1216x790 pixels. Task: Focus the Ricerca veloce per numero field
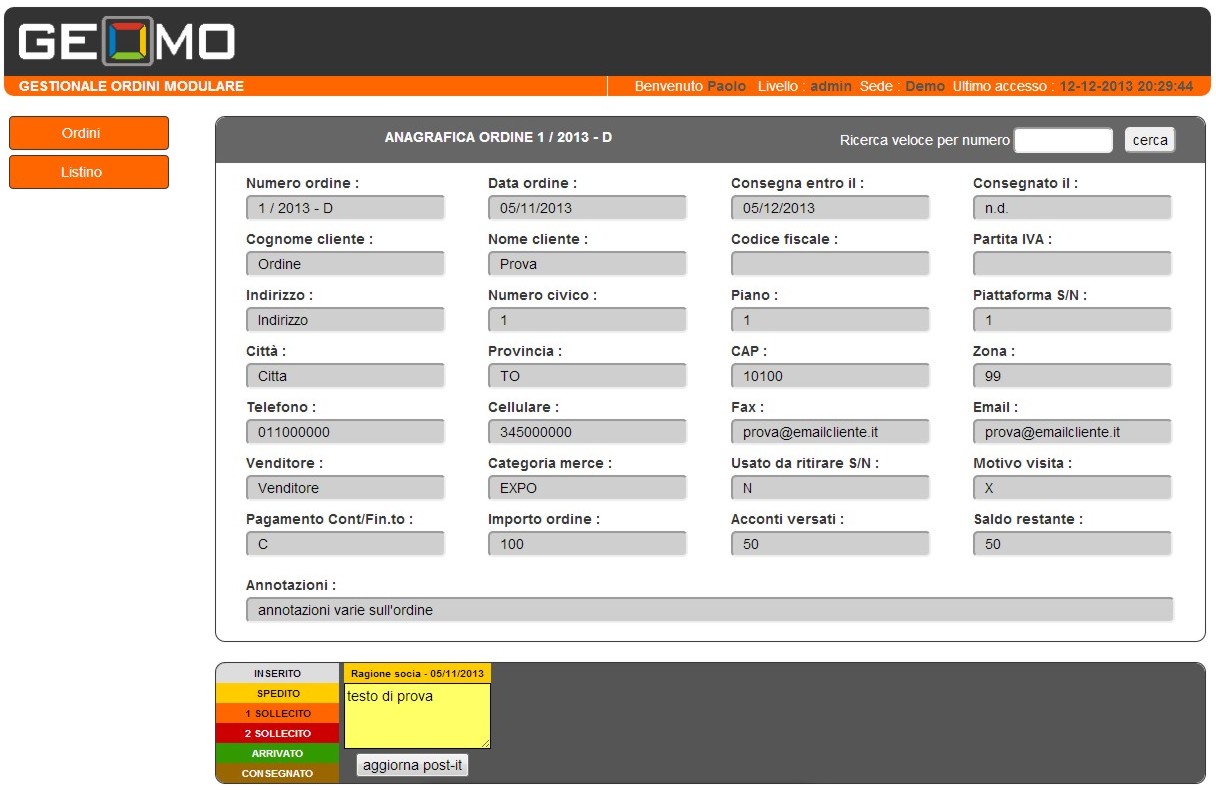[1063, 140]
